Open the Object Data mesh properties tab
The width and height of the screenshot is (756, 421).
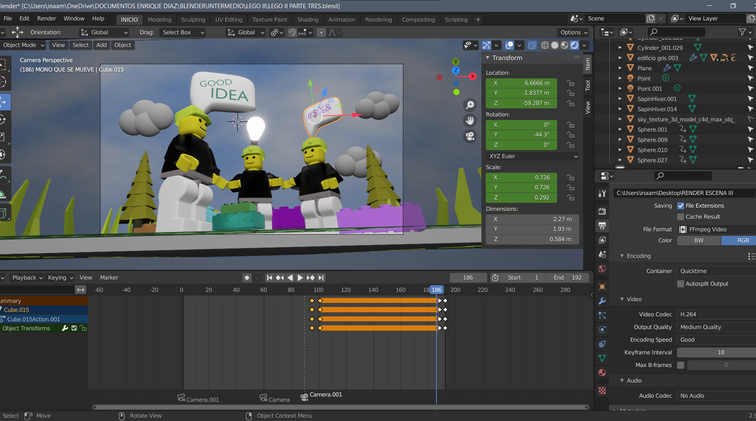point(602,358)
